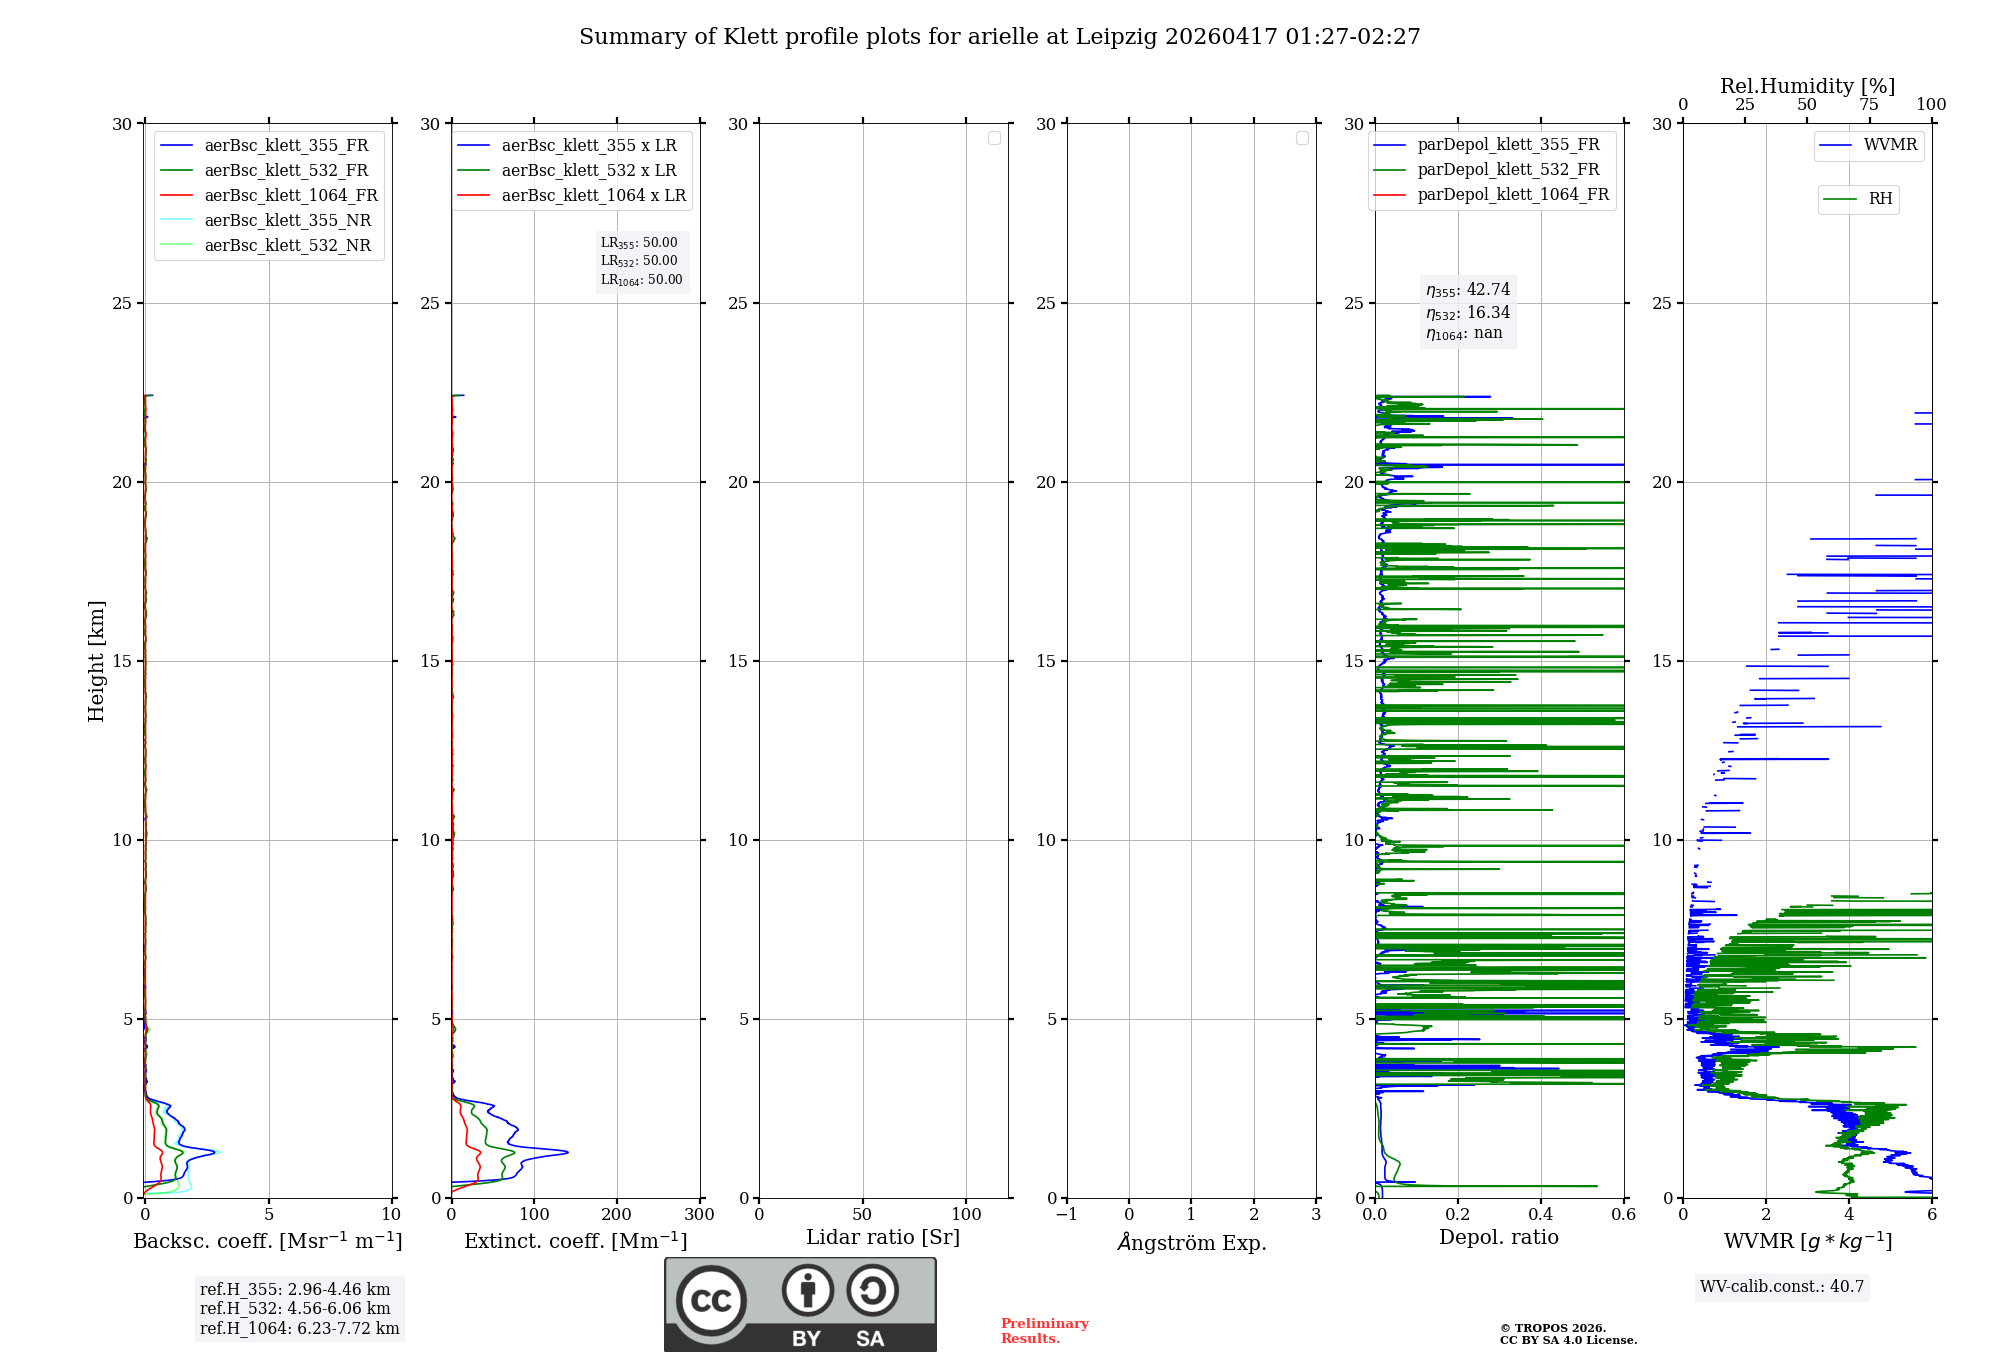Image resolution: width=2000 pixels, height=1360 pixels.
Task: Click the η532: 16.34 value
Action: [x=1468, y=312]
